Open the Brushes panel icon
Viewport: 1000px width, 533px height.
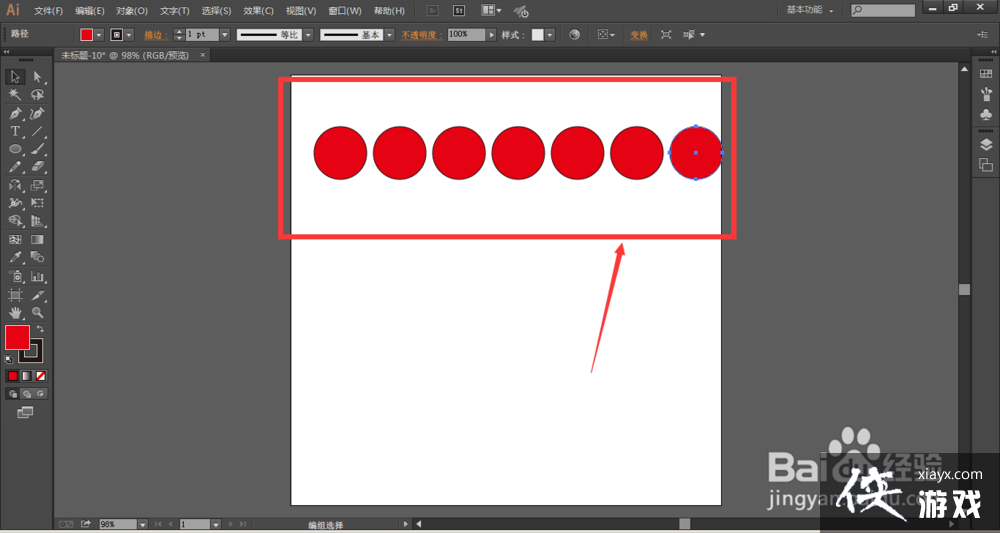point(985,94)
